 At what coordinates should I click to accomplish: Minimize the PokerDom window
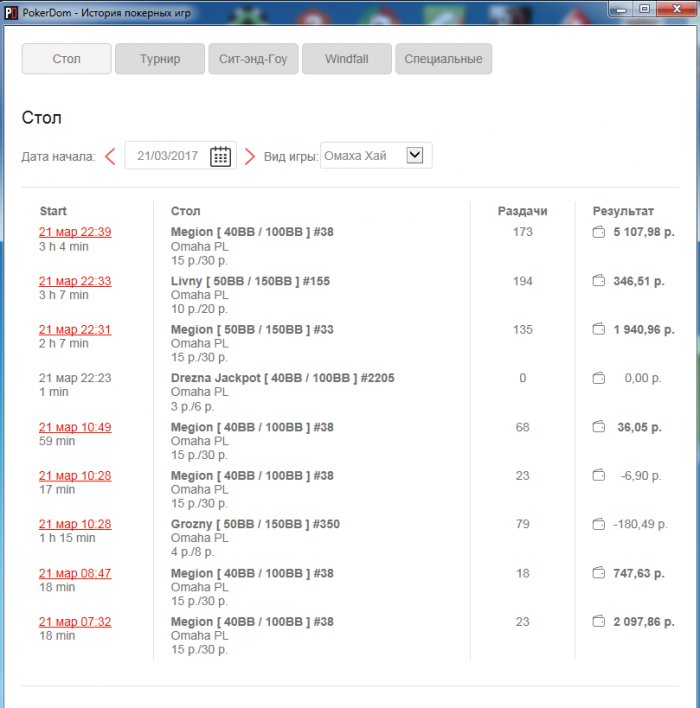[x=621, y=9]
